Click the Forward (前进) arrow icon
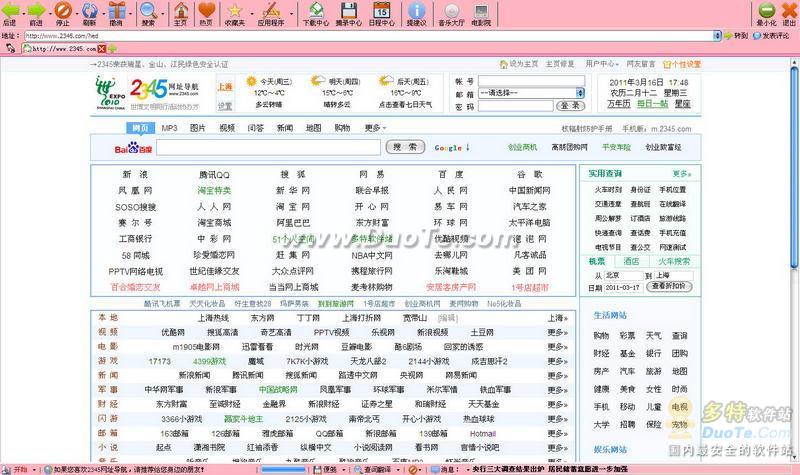Image resolution: width=800 pixels, height=475 pixels. pos(36,10)
